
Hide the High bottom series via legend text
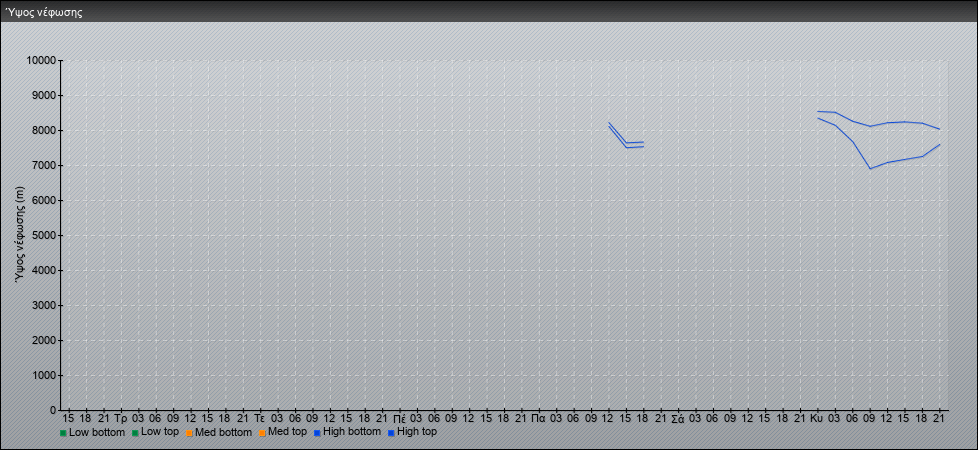pyautogui.click(x=353, y=432)
